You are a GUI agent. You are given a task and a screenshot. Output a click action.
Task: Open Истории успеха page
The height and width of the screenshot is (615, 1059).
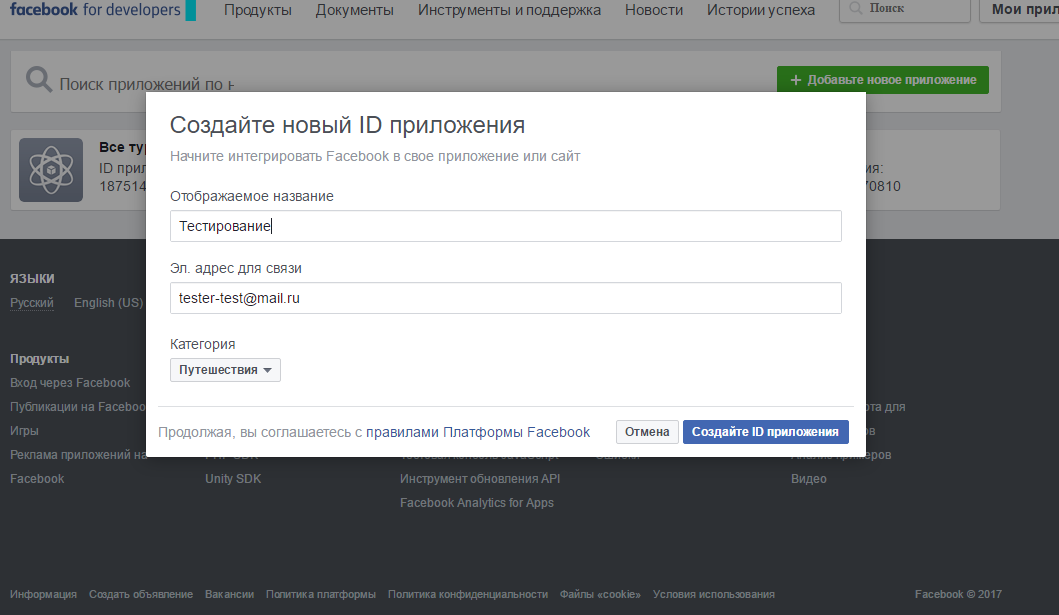coord(760,10)
